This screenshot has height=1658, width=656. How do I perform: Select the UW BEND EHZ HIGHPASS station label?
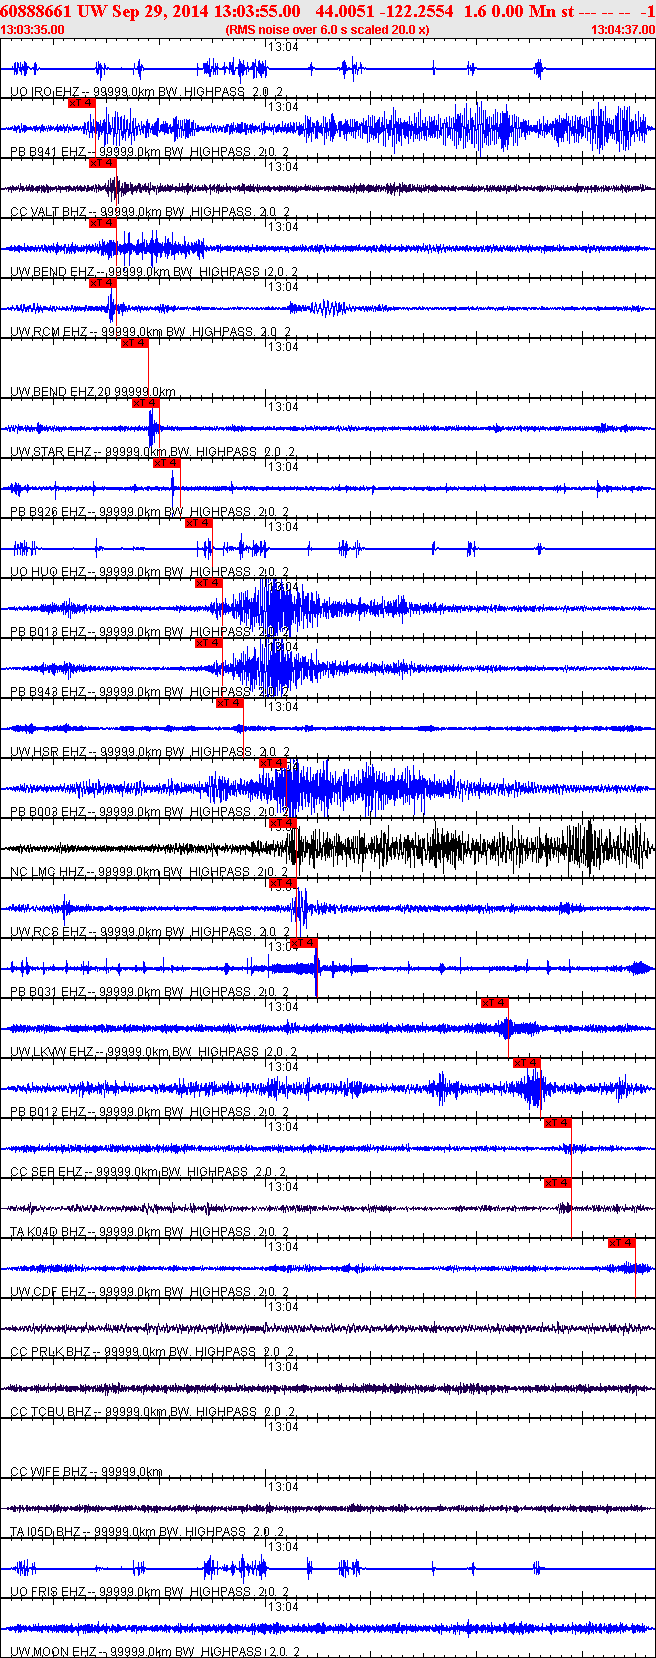tap(154, 272)
